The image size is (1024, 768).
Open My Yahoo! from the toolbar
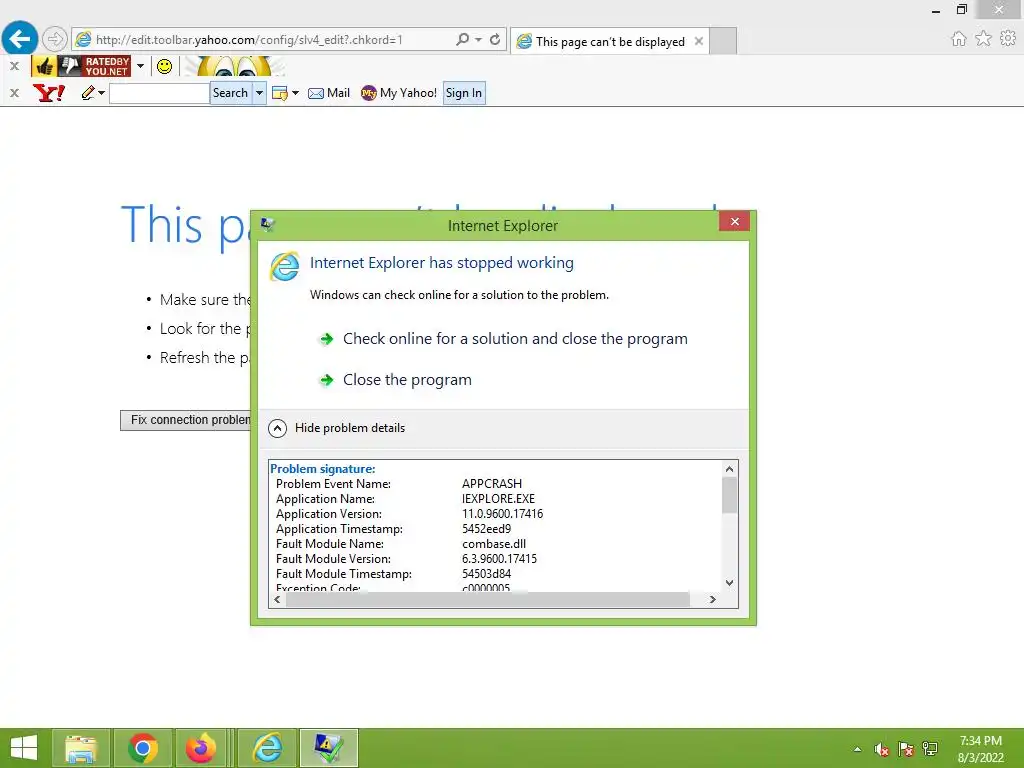click(399, 93)
